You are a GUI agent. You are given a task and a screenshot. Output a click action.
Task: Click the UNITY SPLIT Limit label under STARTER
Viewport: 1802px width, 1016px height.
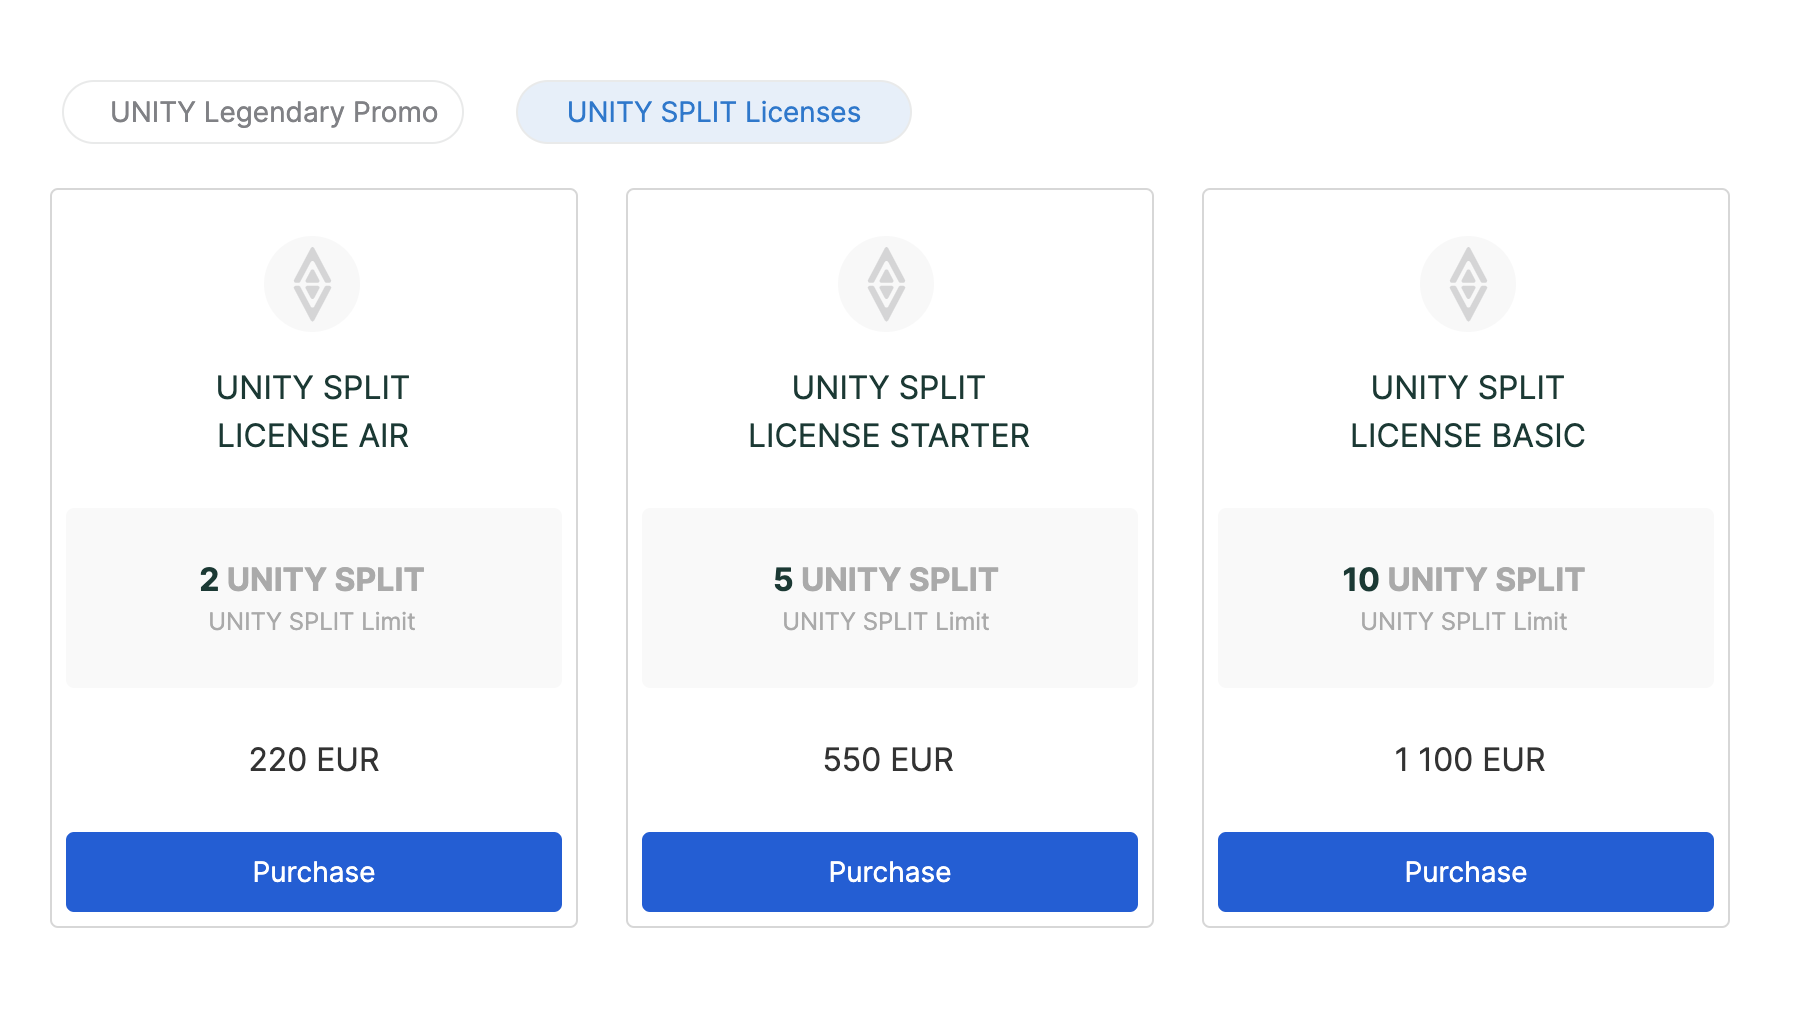point(886,622)
